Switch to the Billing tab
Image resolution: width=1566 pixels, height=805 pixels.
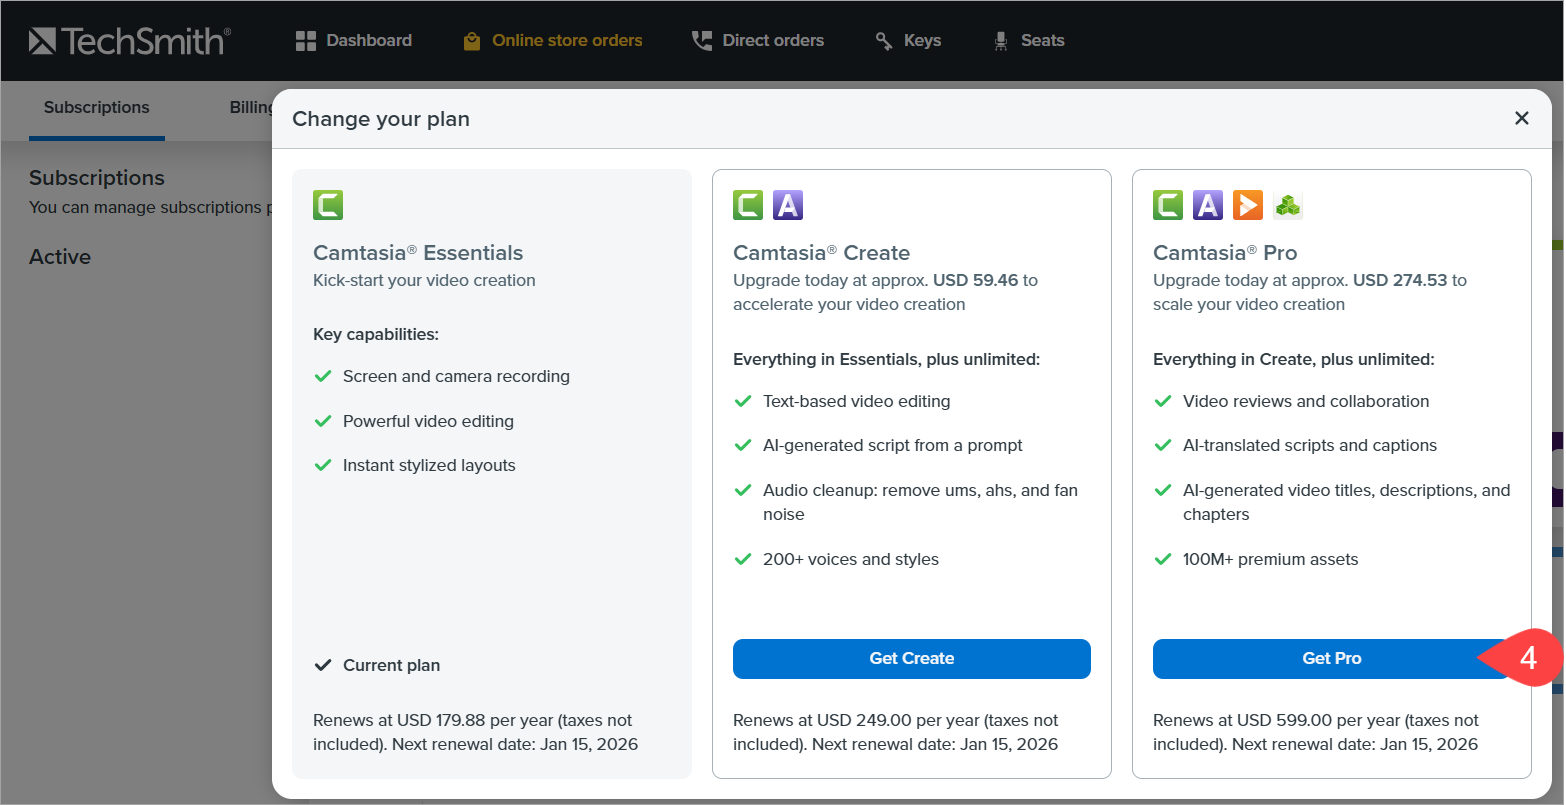(251, 108)
